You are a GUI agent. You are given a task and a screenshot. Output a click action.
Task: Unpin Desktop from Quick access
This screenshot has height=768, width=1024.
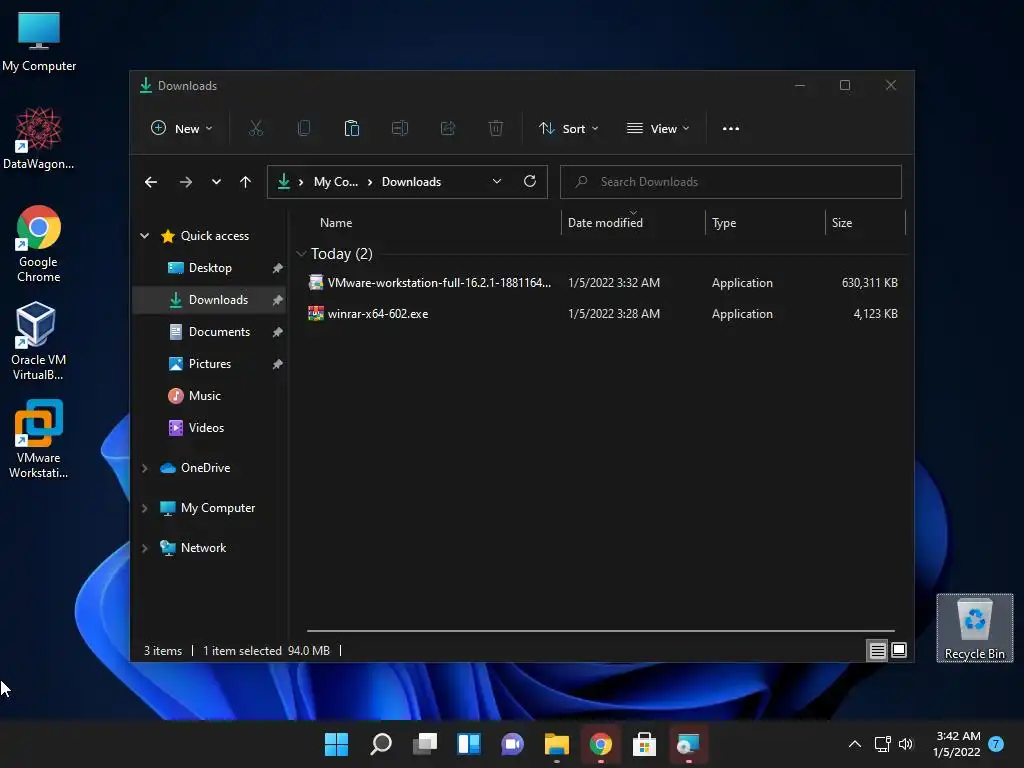278,268
